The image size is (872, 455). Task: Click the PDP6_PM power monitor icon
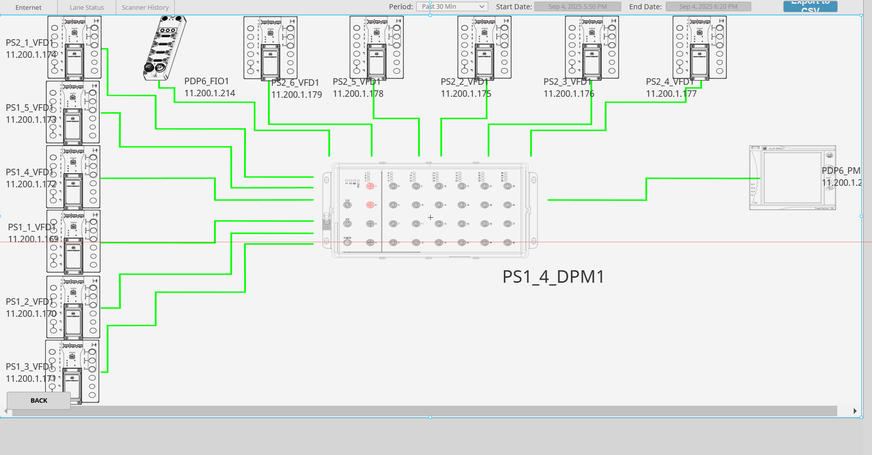[x=792, y=178]
